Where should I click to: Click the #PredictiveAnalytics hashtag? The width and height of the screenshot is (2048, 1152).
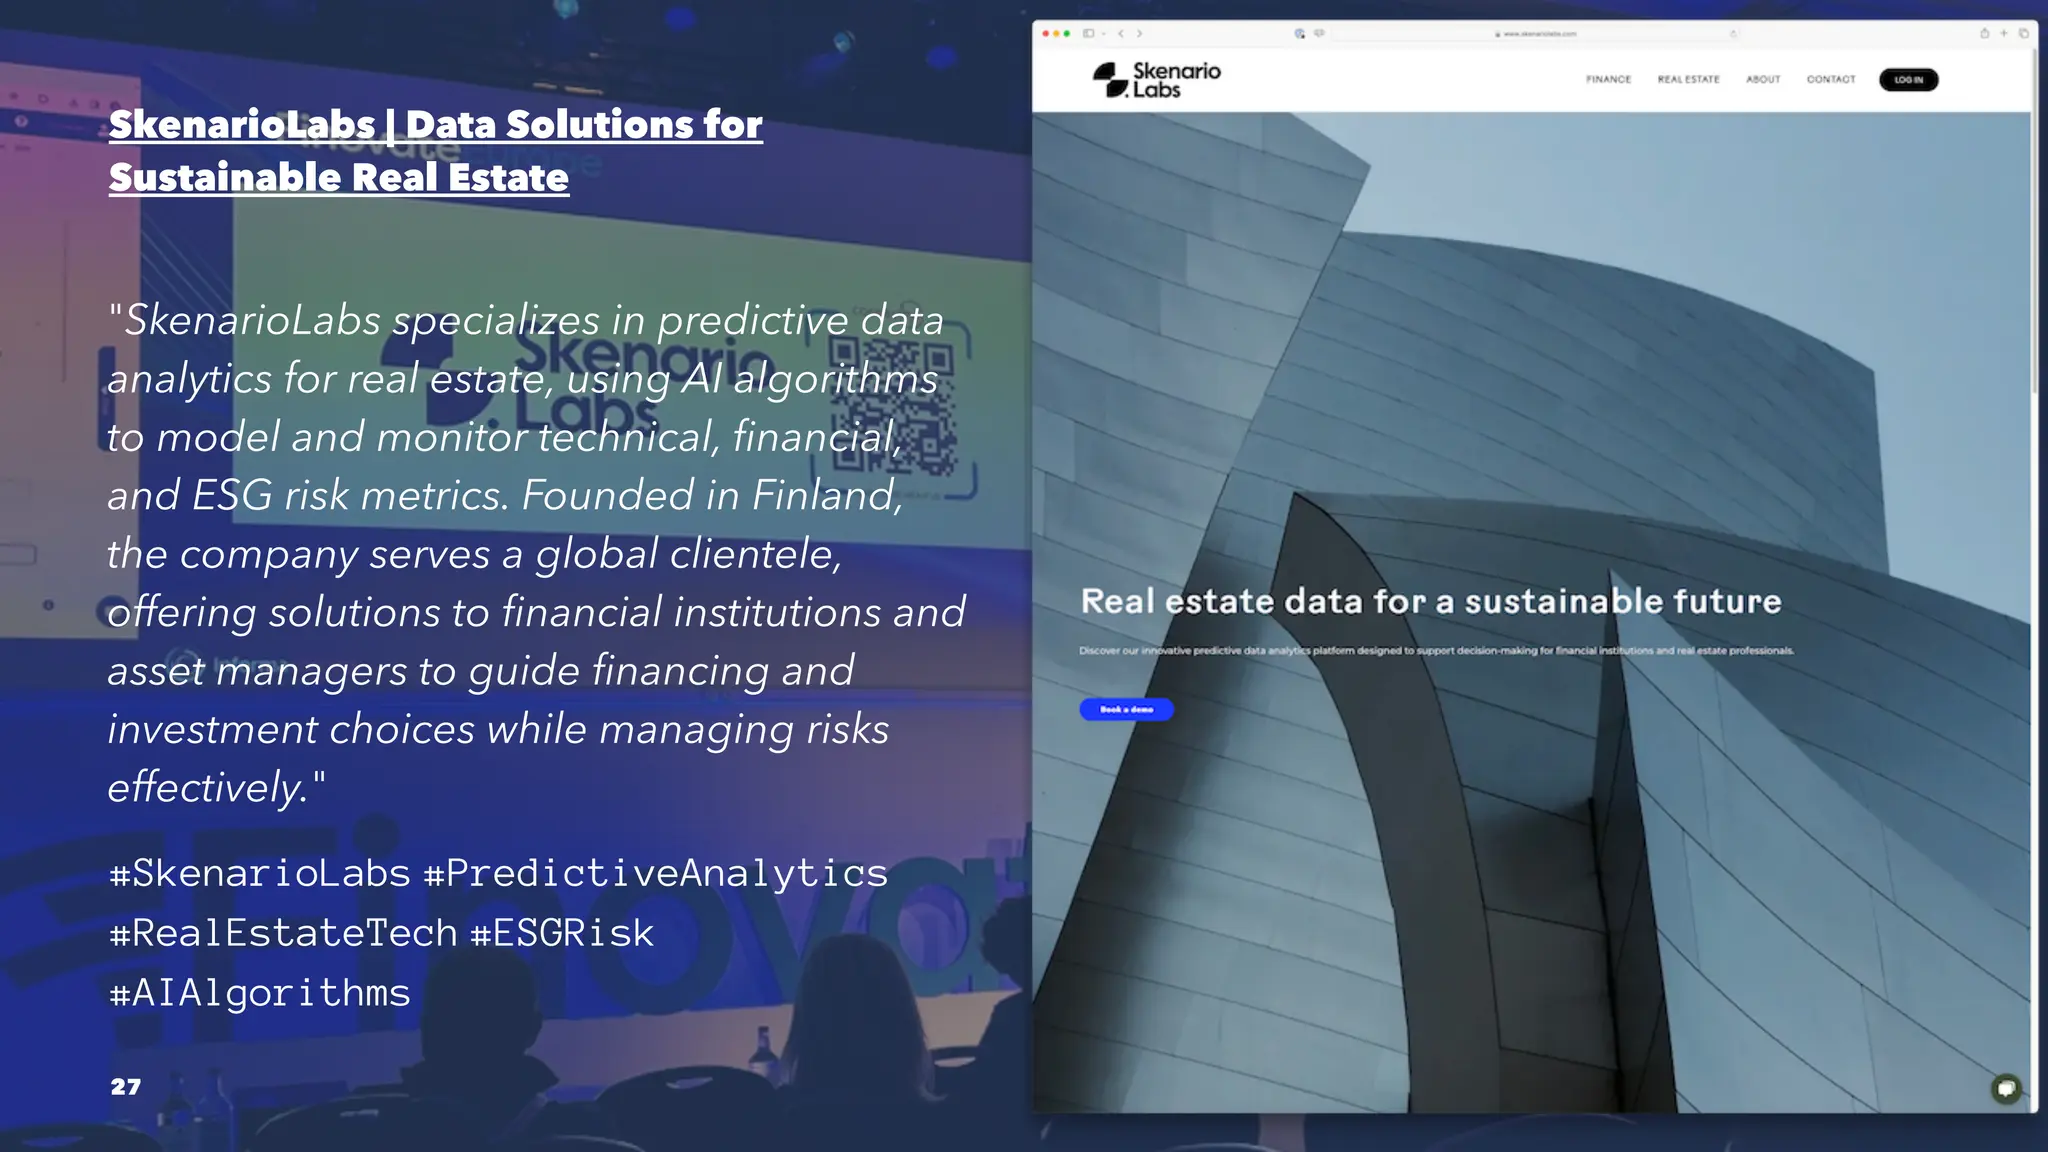[x=656, y=873]
